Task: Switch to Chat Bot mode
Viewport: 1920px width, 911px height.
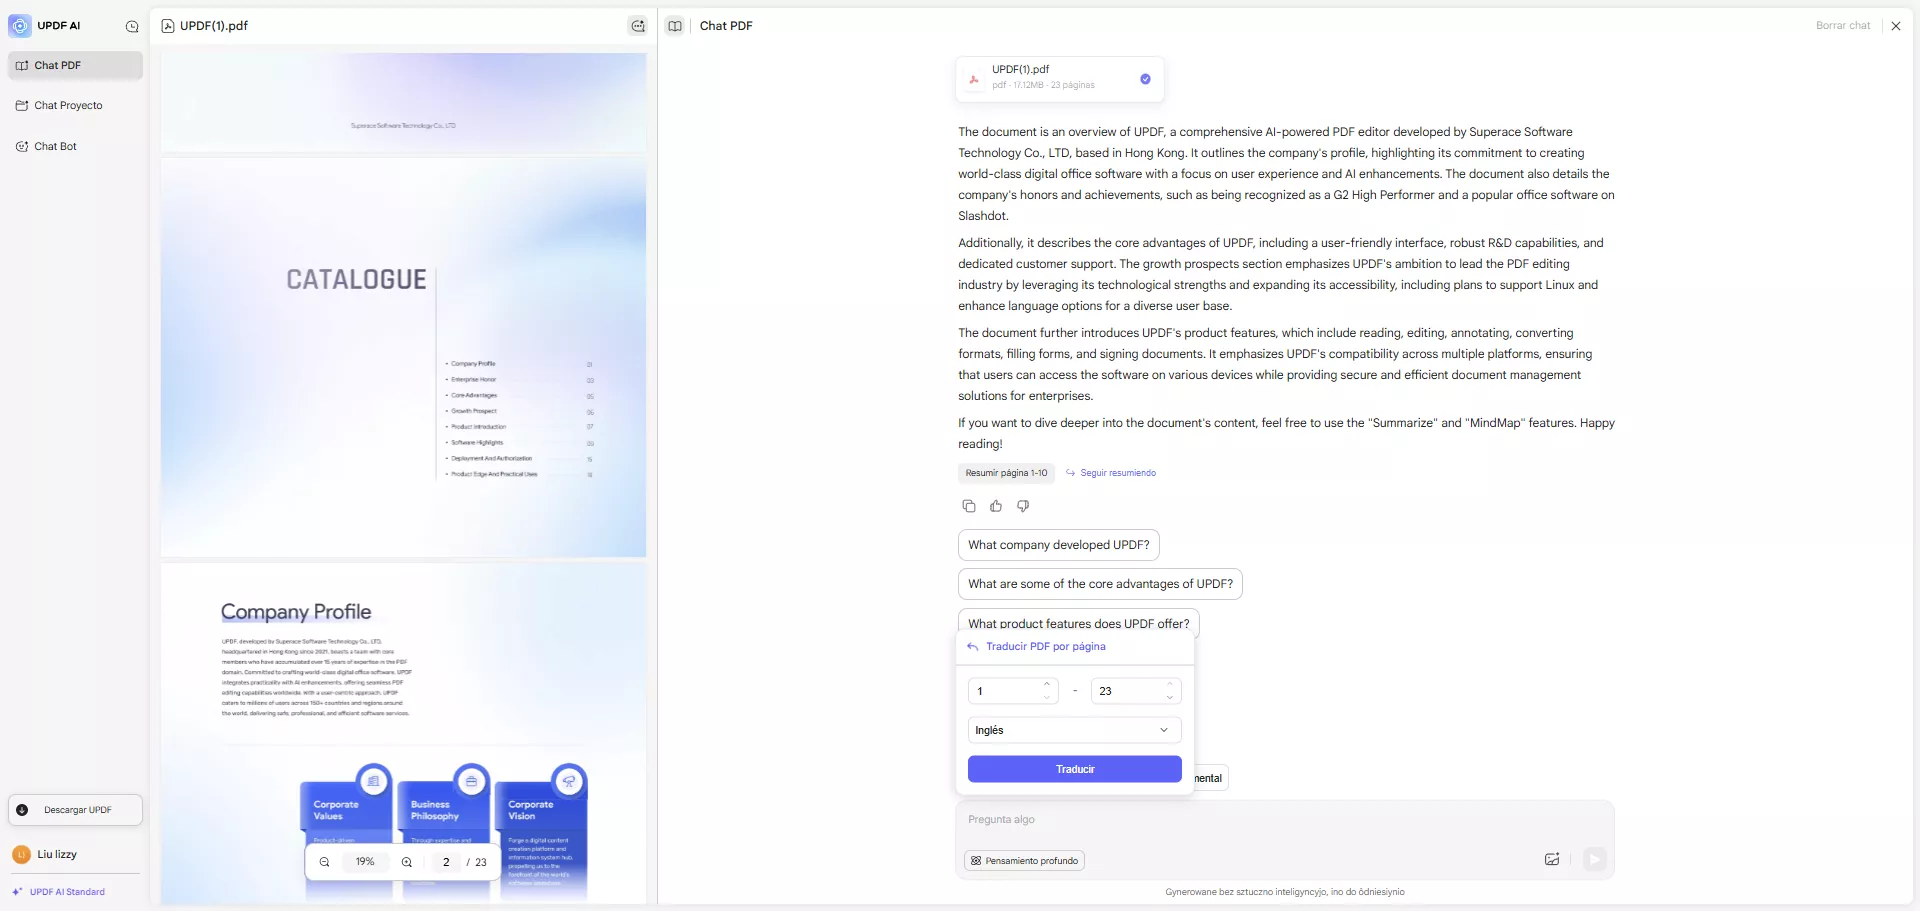Action: click(76, 146)
